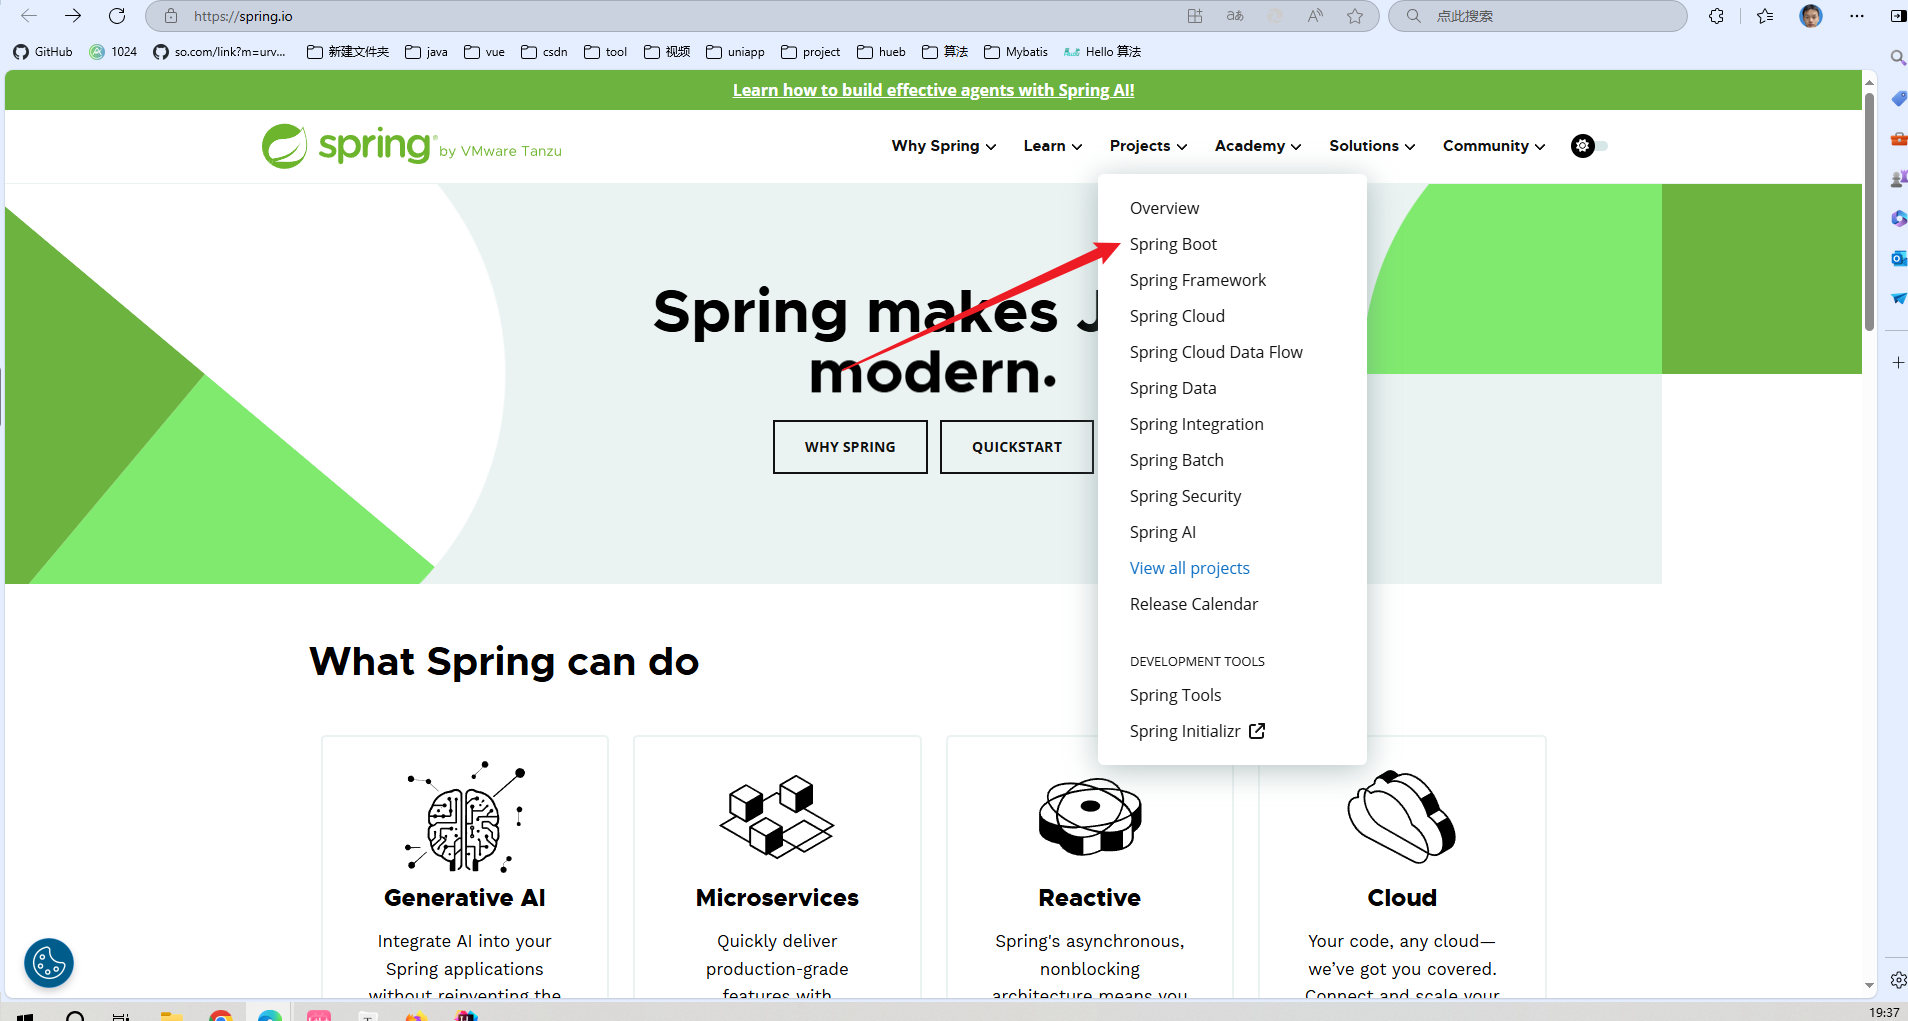Open the GitHub bookmark

[x=43, y=52]
